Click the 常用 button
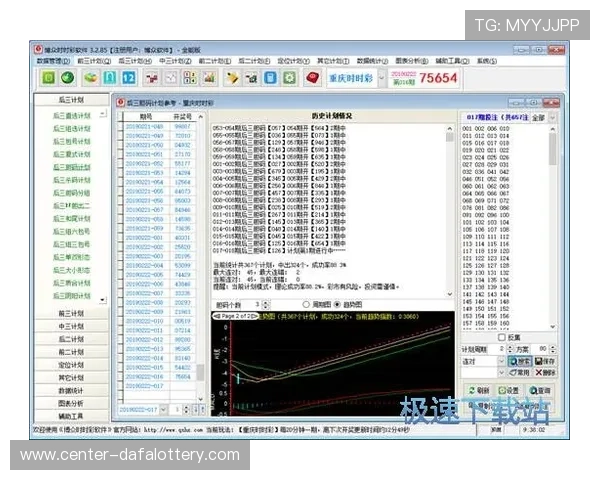600x480 pixels. 519,372
